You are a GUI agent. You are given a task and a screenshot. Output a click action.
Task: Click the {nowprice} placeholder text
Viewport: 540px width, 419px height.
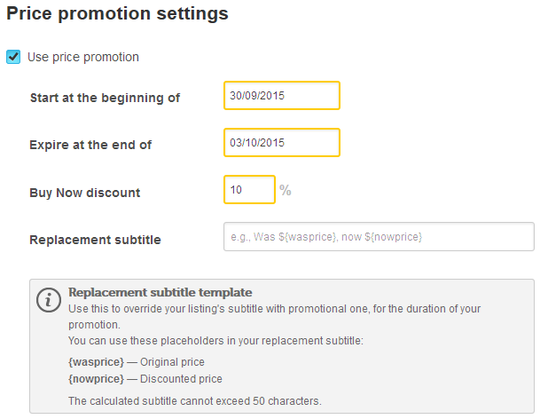point(96,379)
